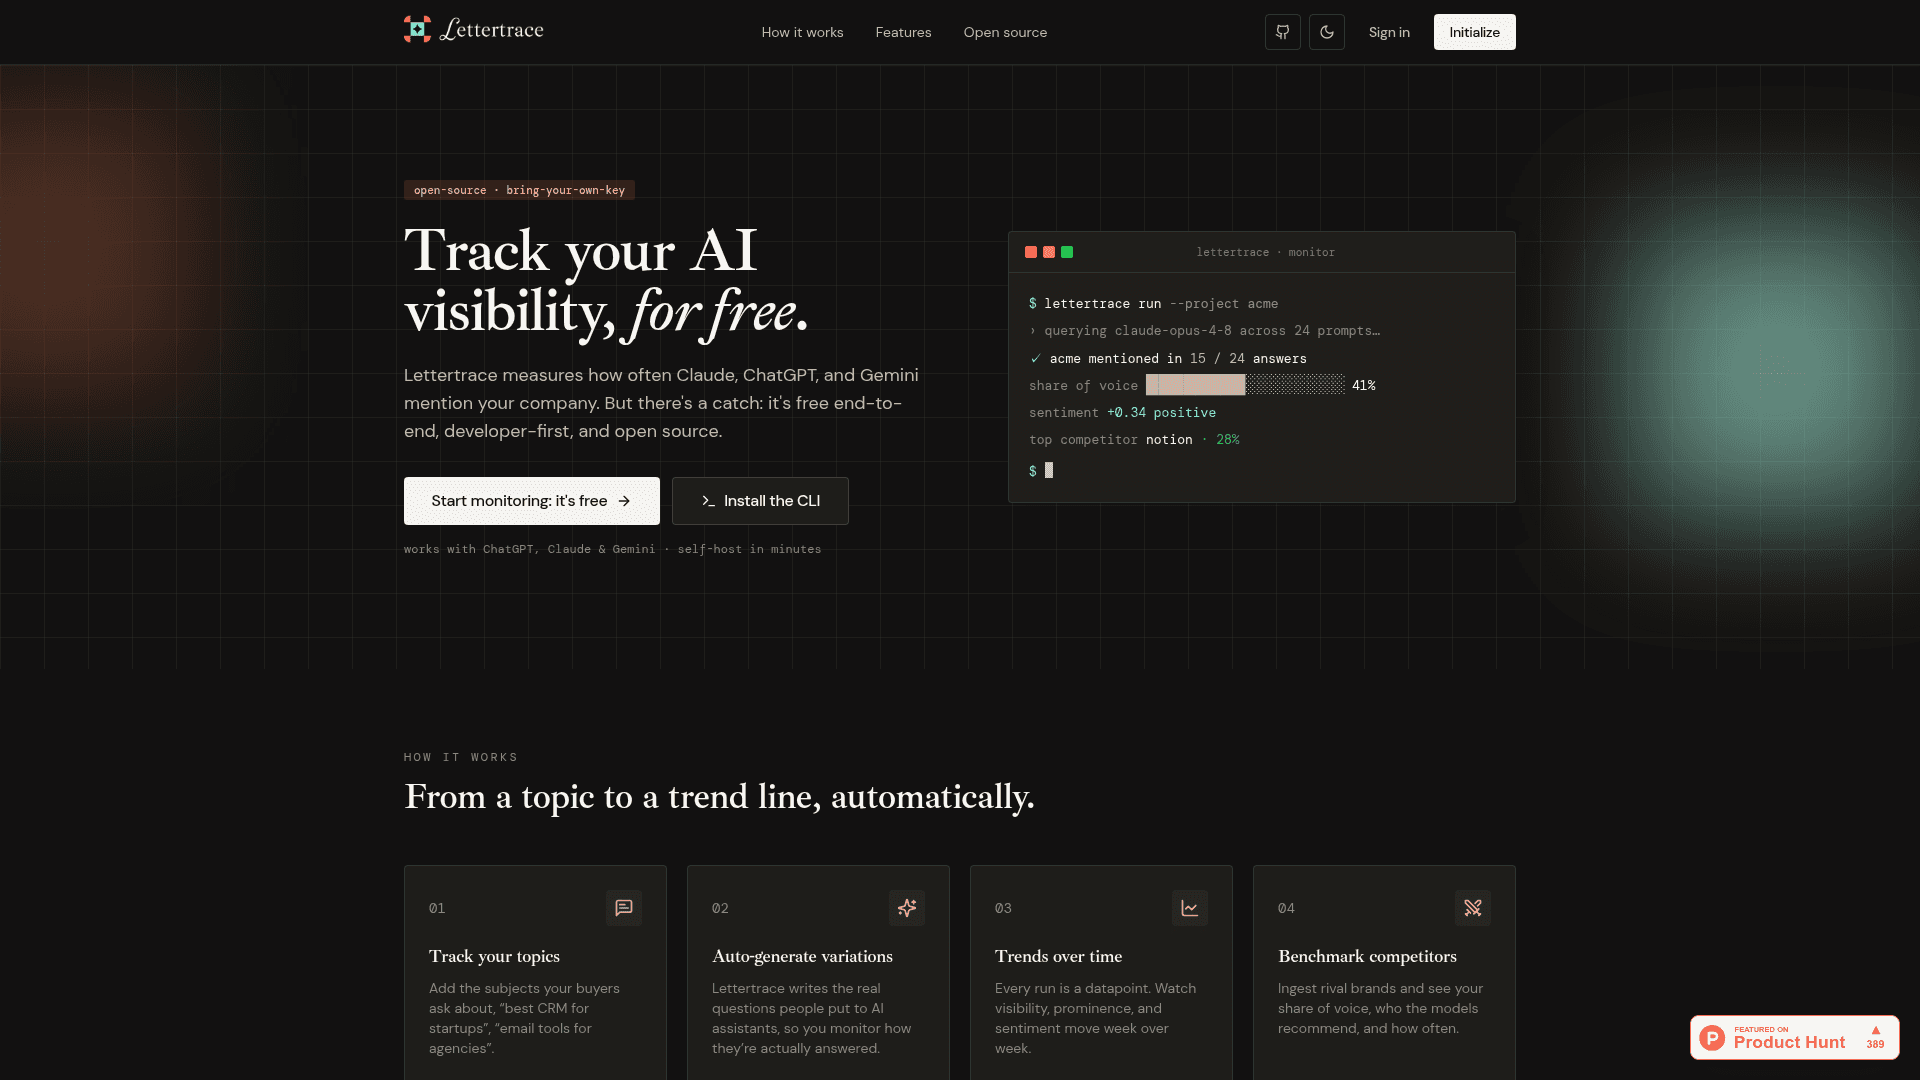Click the Trends over time heading
1920x1080 pixels.
1058,956
